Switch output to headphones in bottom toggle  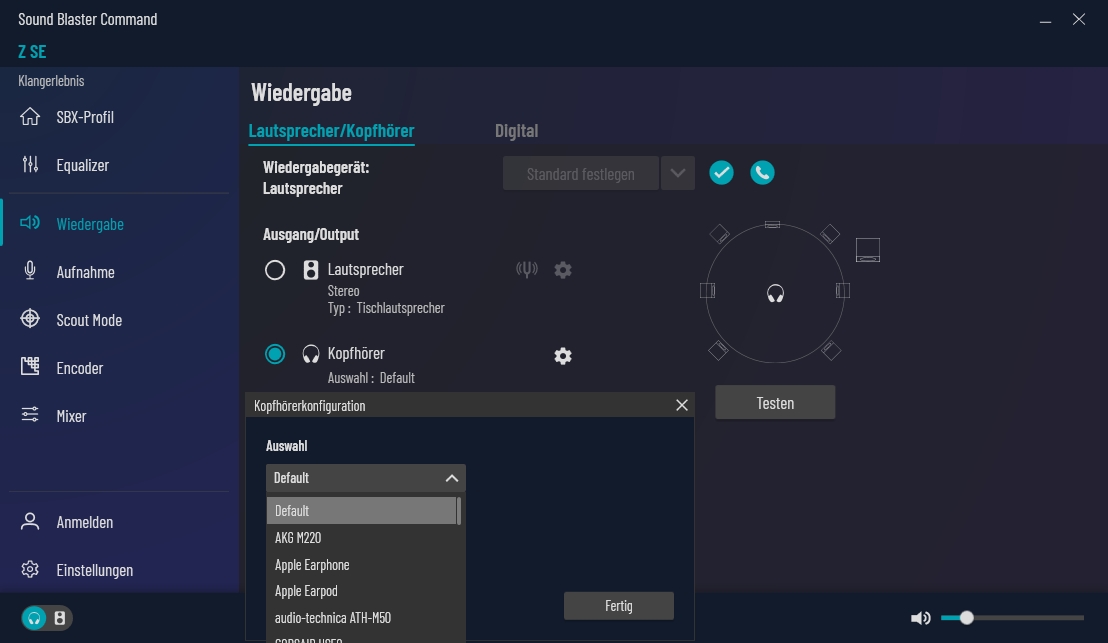34,618
